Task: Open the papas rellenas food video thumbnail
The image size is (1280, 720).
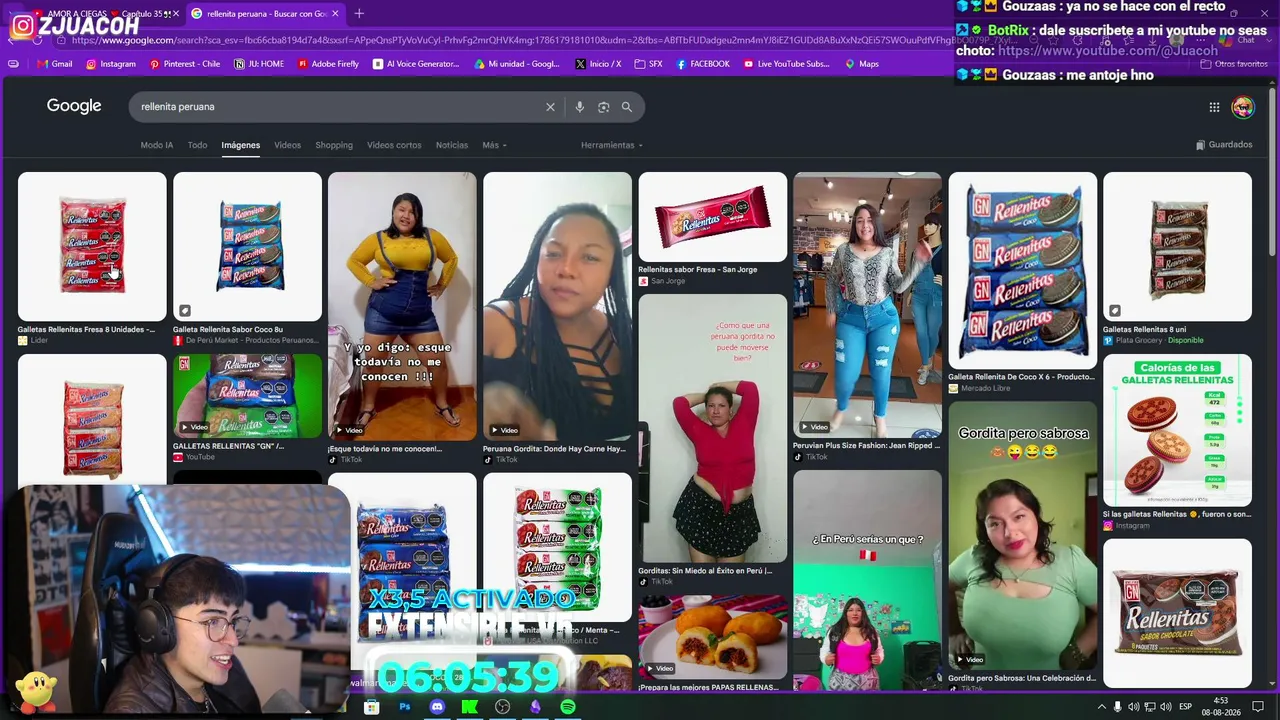Action: [x=713, y=637]
